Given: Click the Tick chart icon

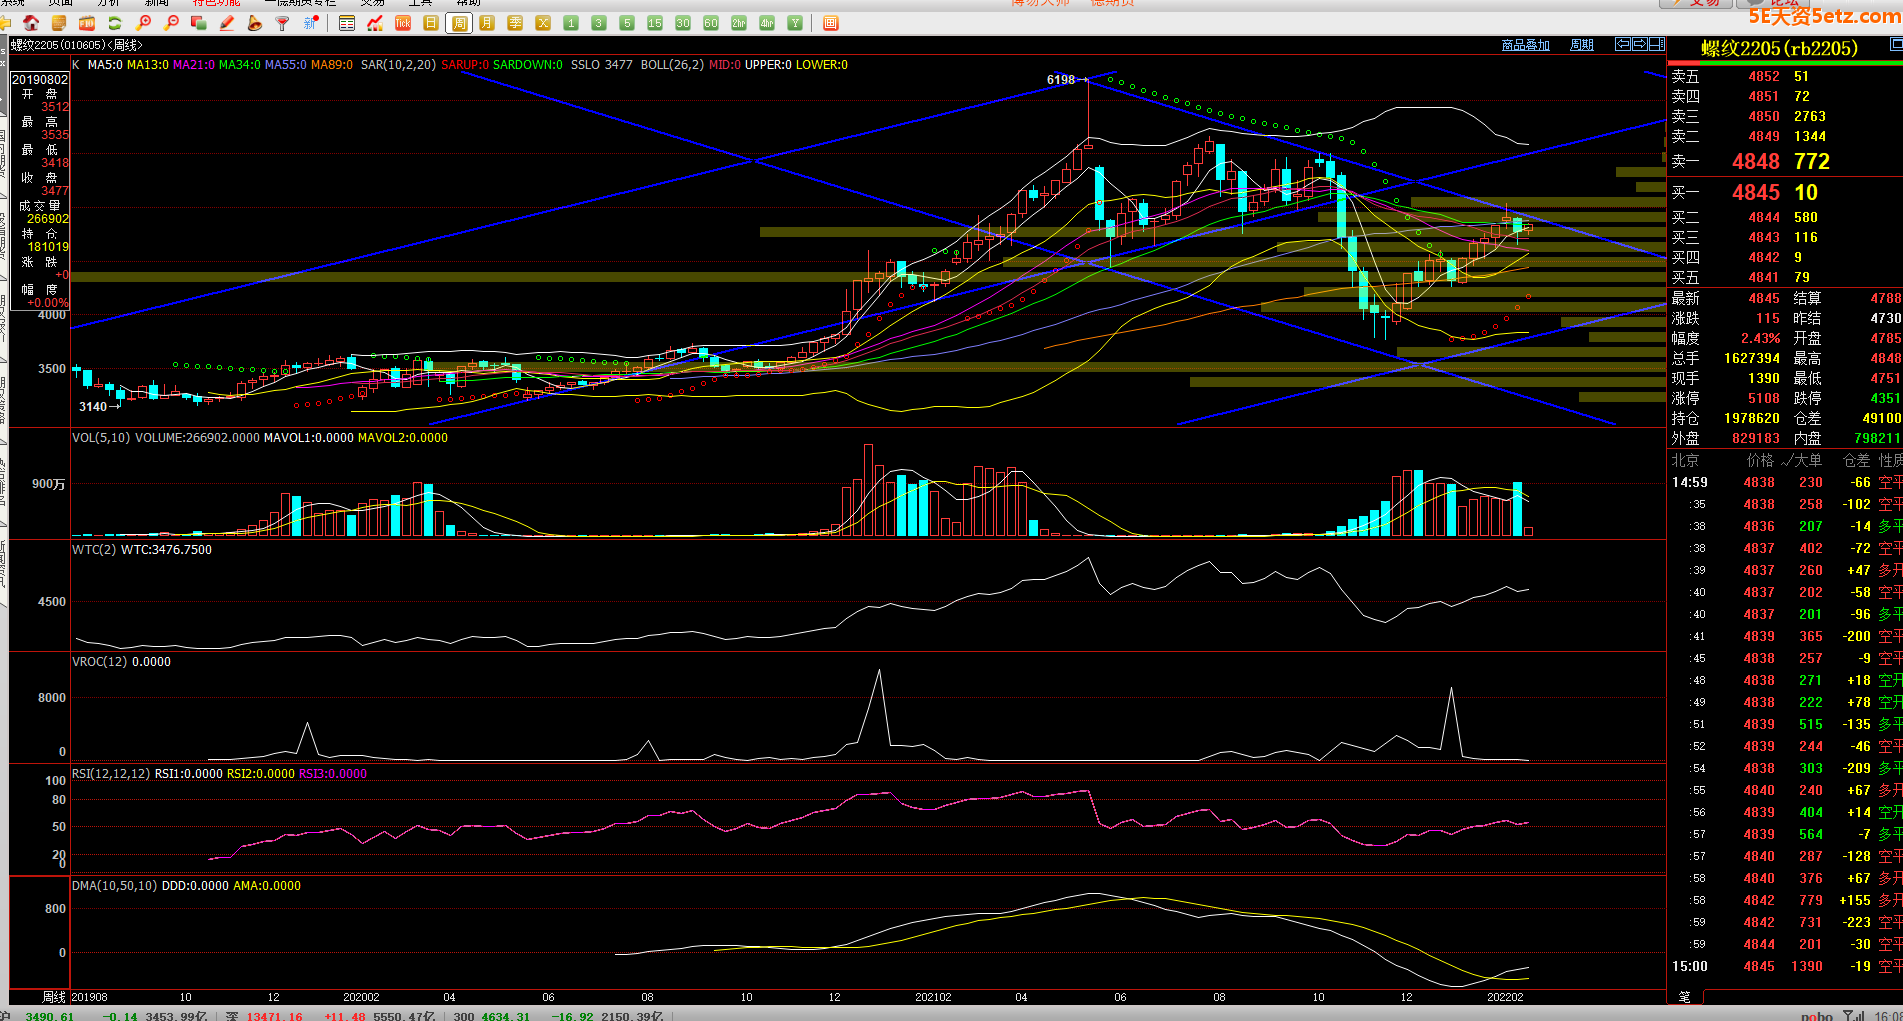Looking at the screenshot, I should click(403, 23).
